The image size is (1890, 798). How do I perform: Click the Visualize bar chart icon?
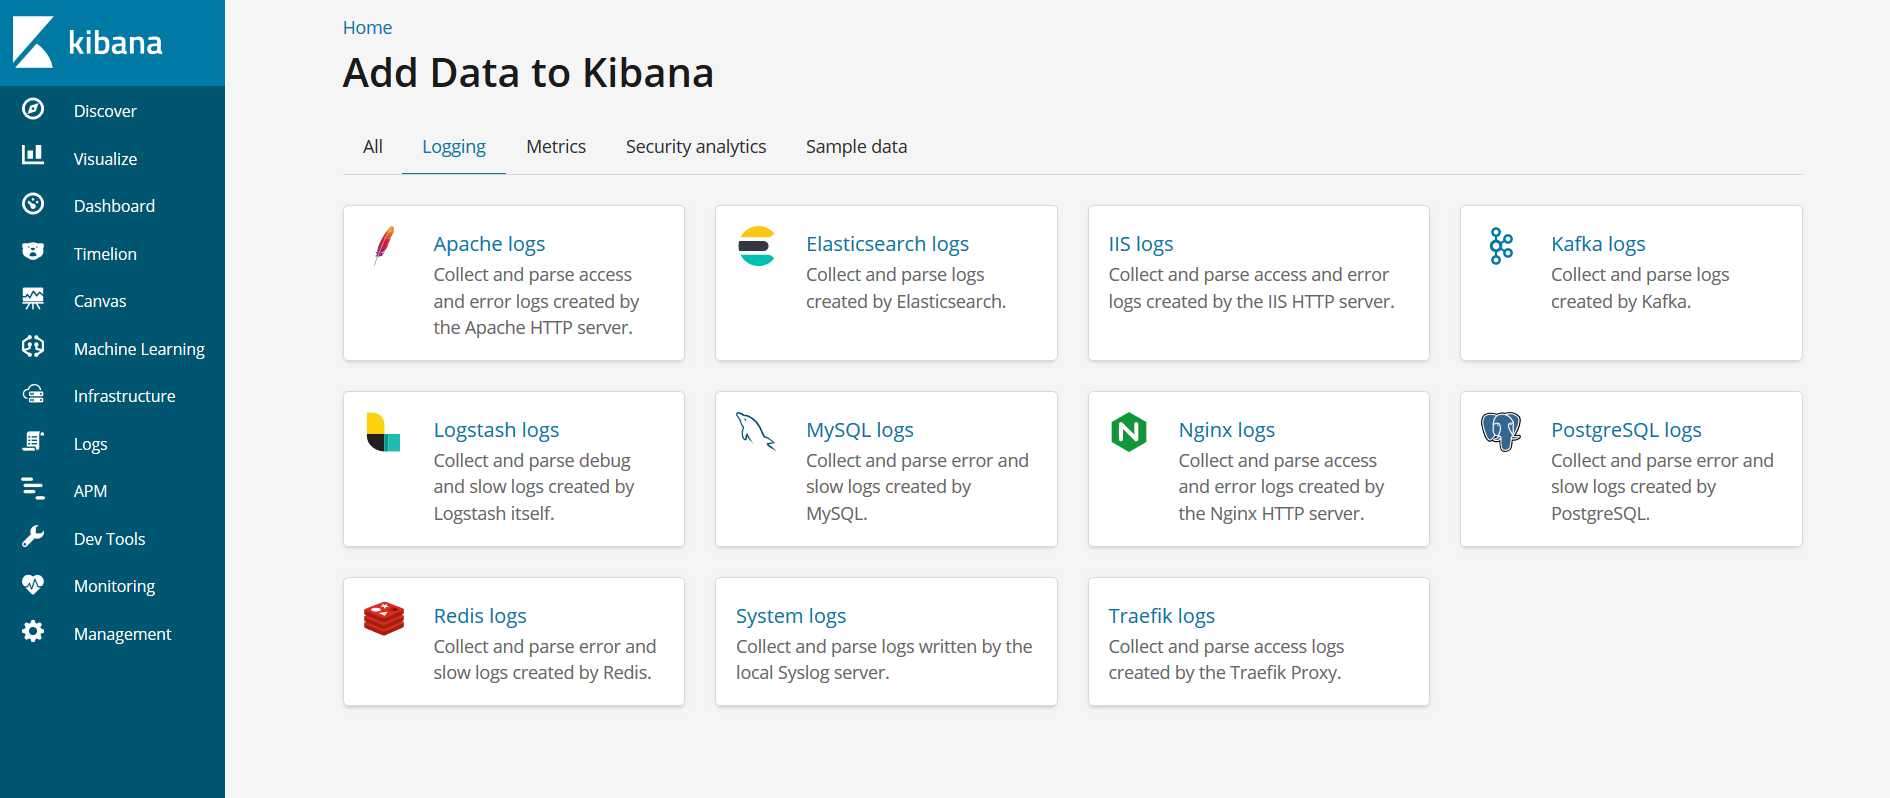(33, 155)
